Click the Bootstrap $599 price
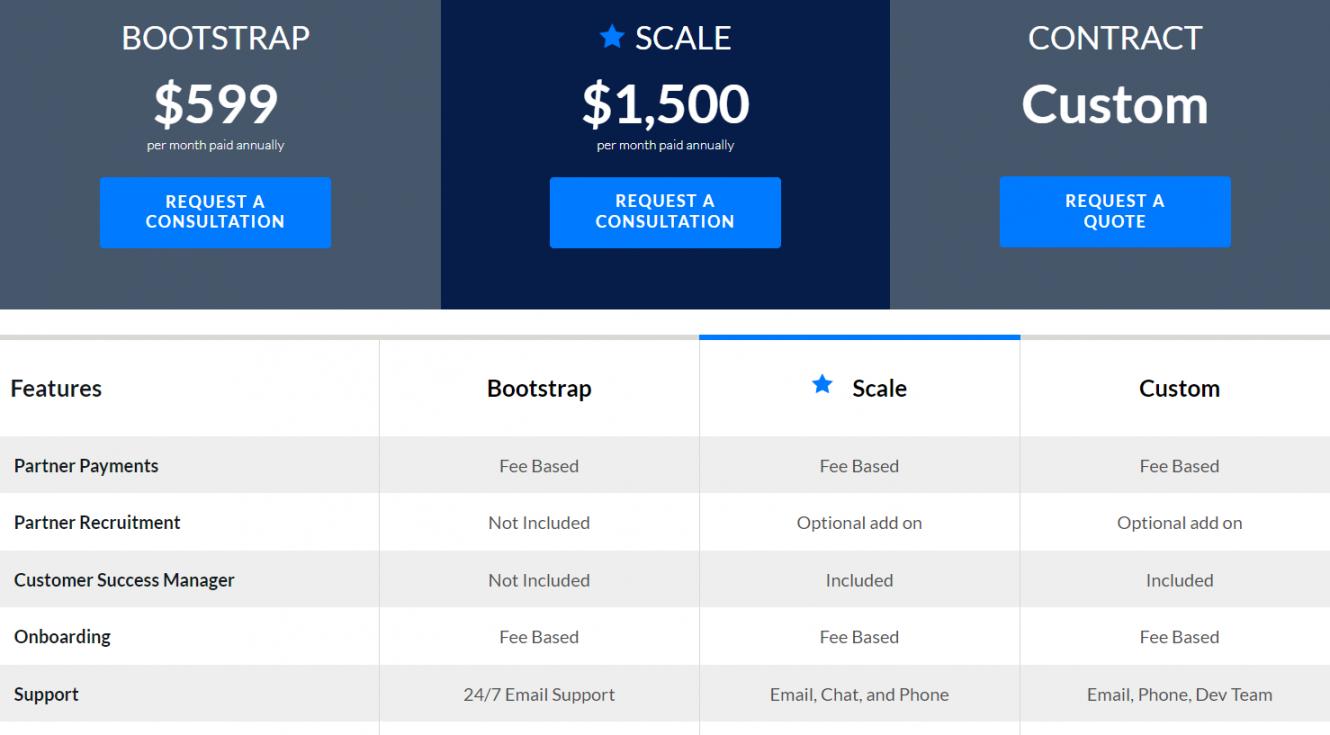The height and width of the screenshot is (735, 1330). (215, 104)
